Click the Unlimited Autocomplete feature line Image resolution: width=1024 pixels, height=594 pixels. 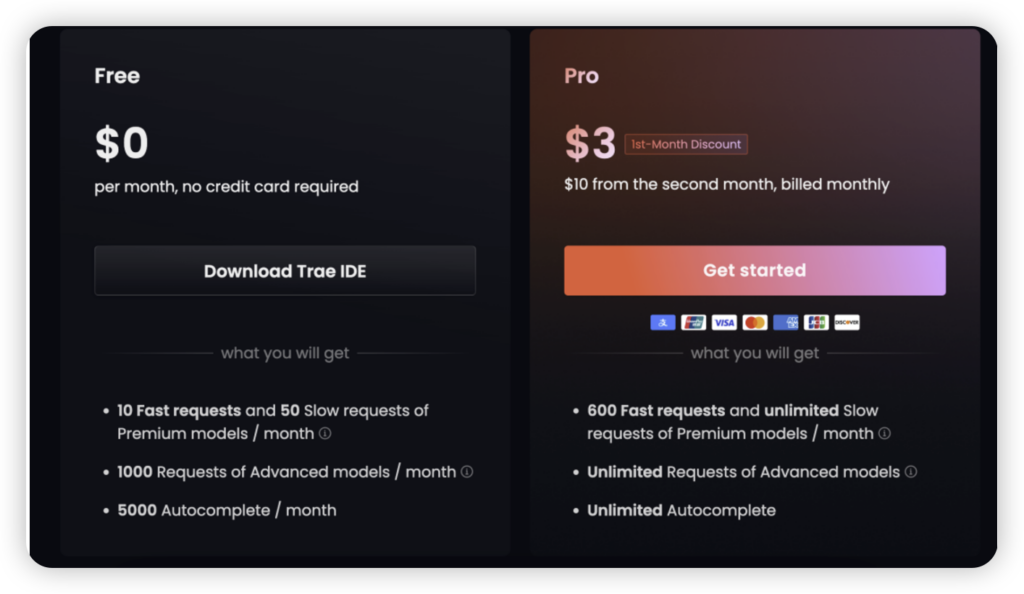[x=681, y=510]
